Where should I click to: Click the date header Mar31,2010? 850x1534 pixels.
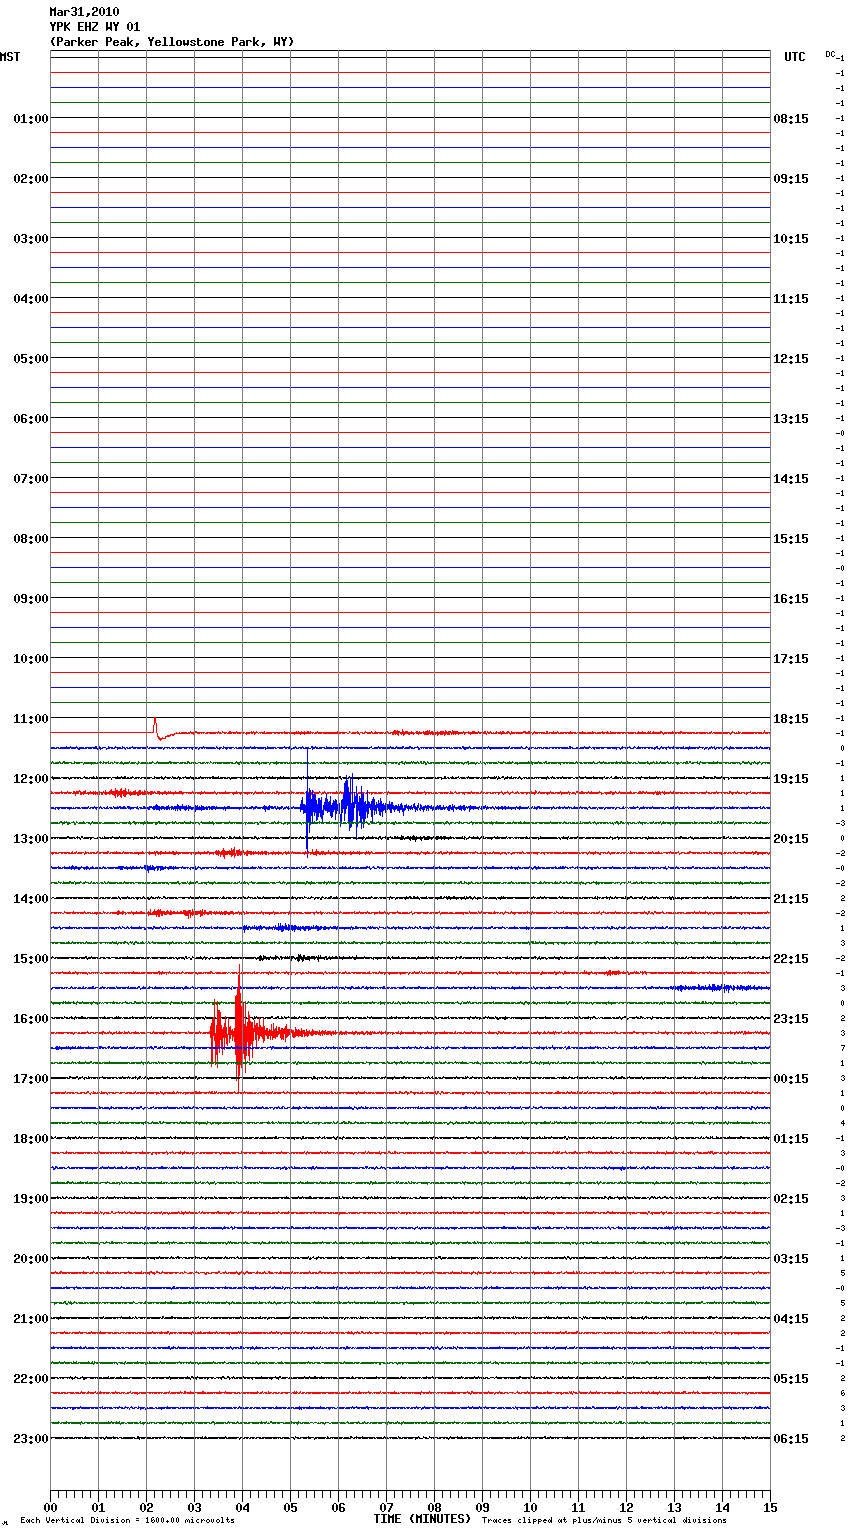pos(84,12)
